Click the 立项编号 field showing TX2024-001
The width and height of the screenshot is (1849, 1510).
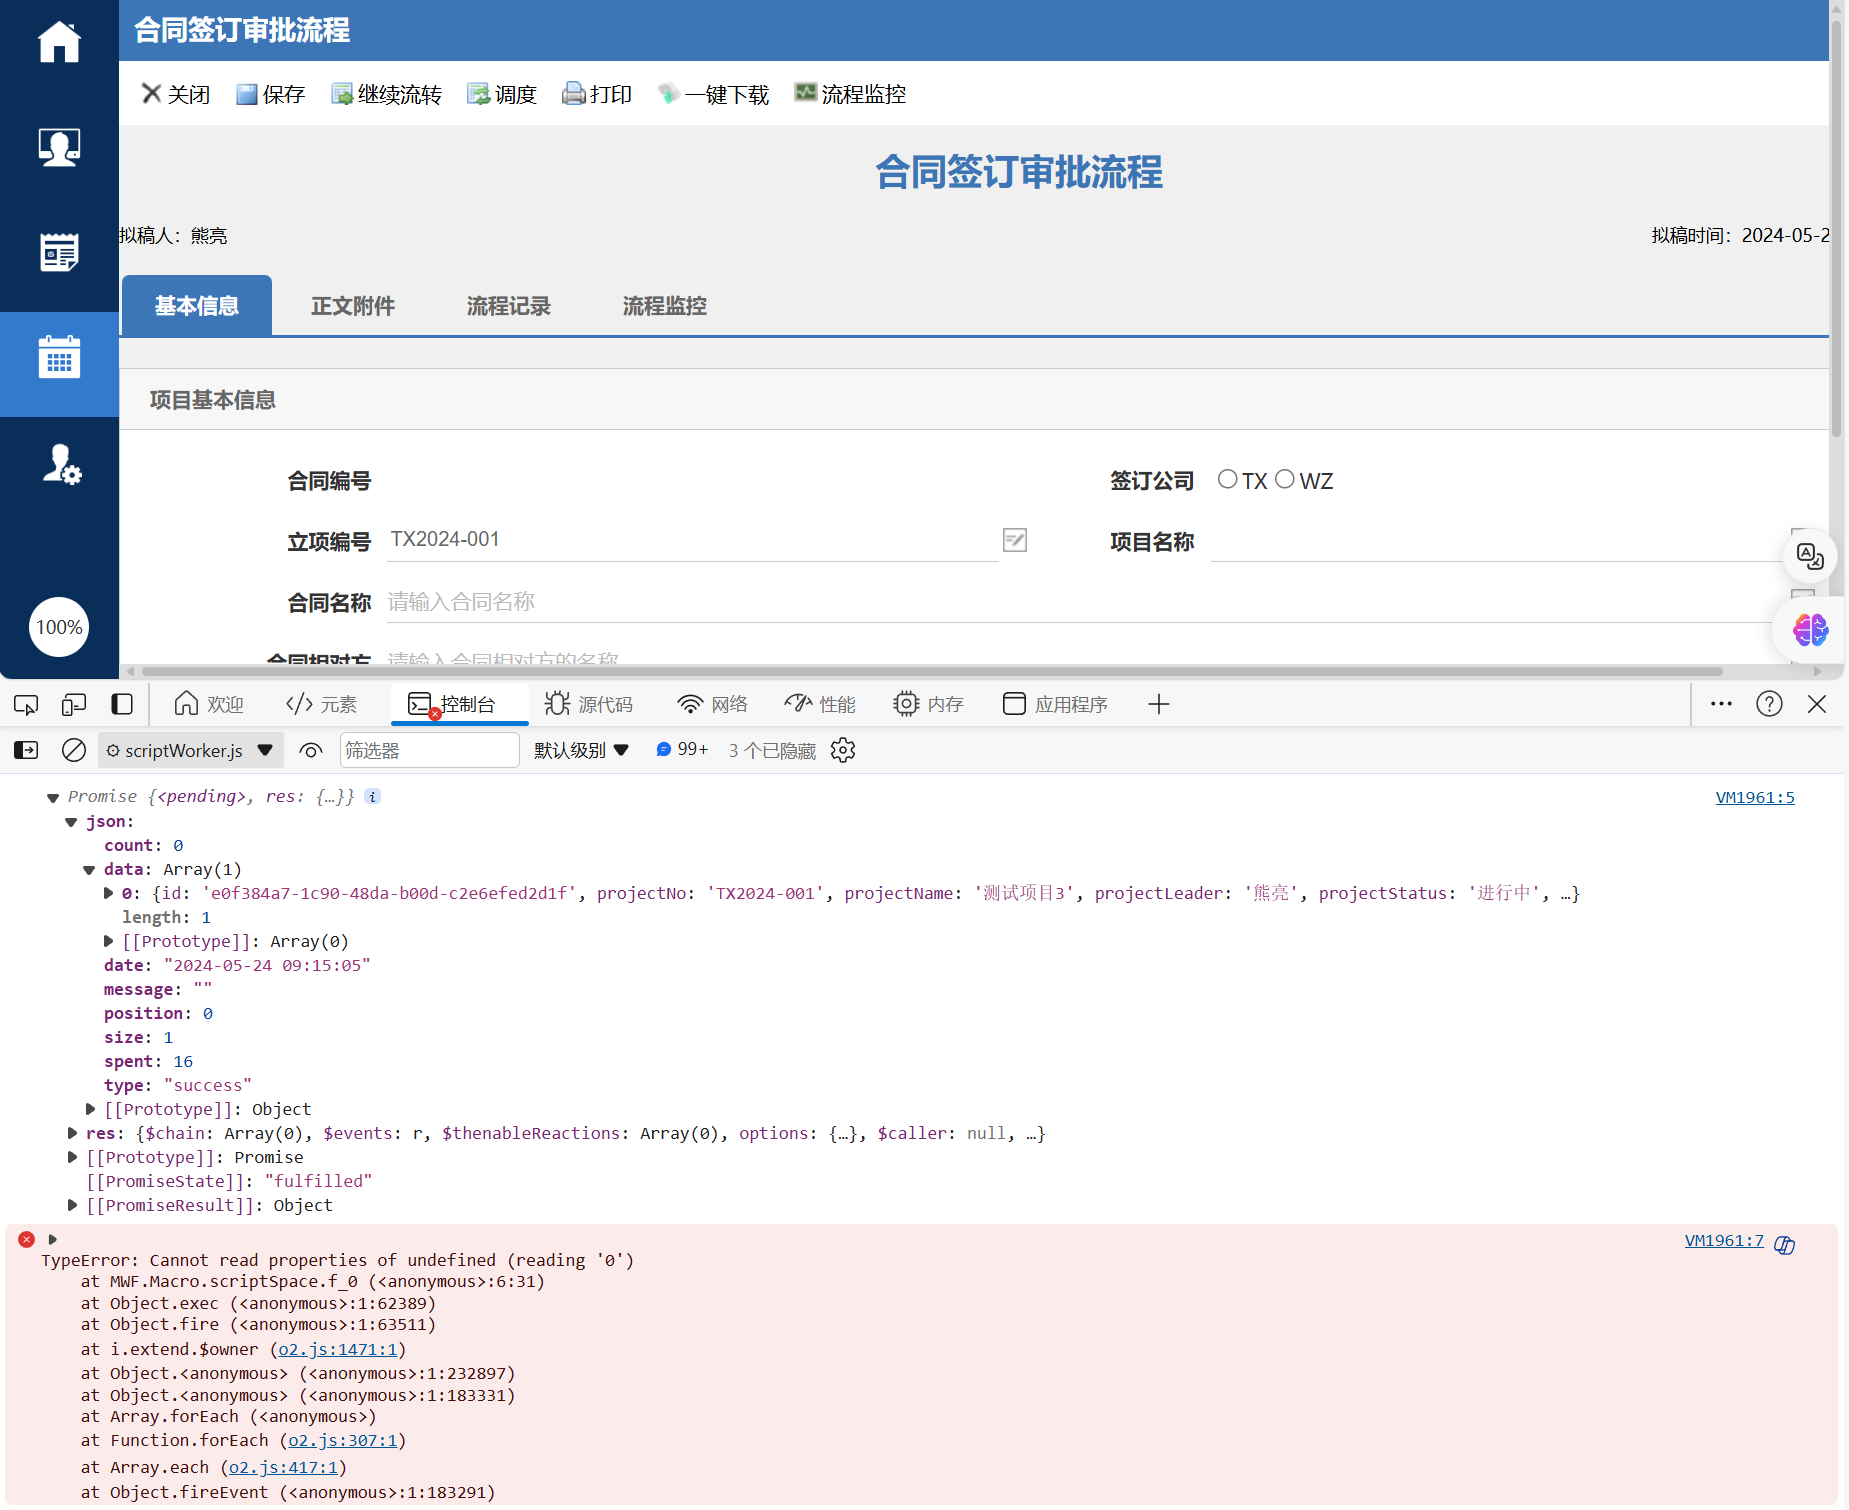coord(692,540)
